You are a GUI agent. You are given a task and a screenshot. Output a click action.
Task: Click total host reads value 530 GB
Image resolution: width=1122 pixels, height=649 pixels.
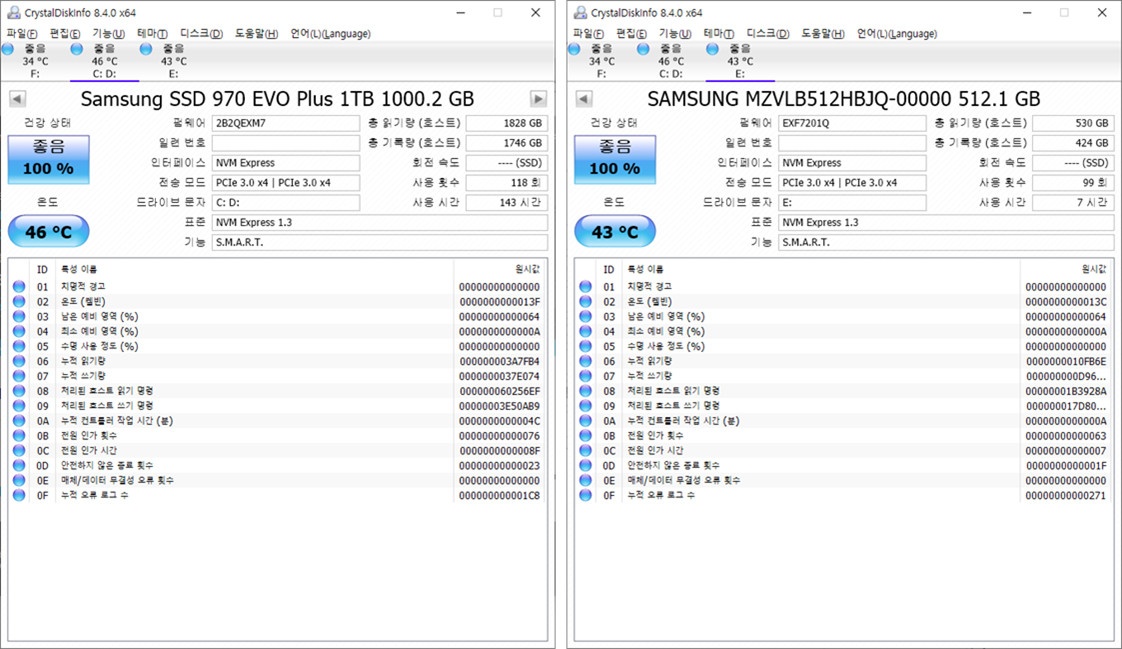[1073, 123]
